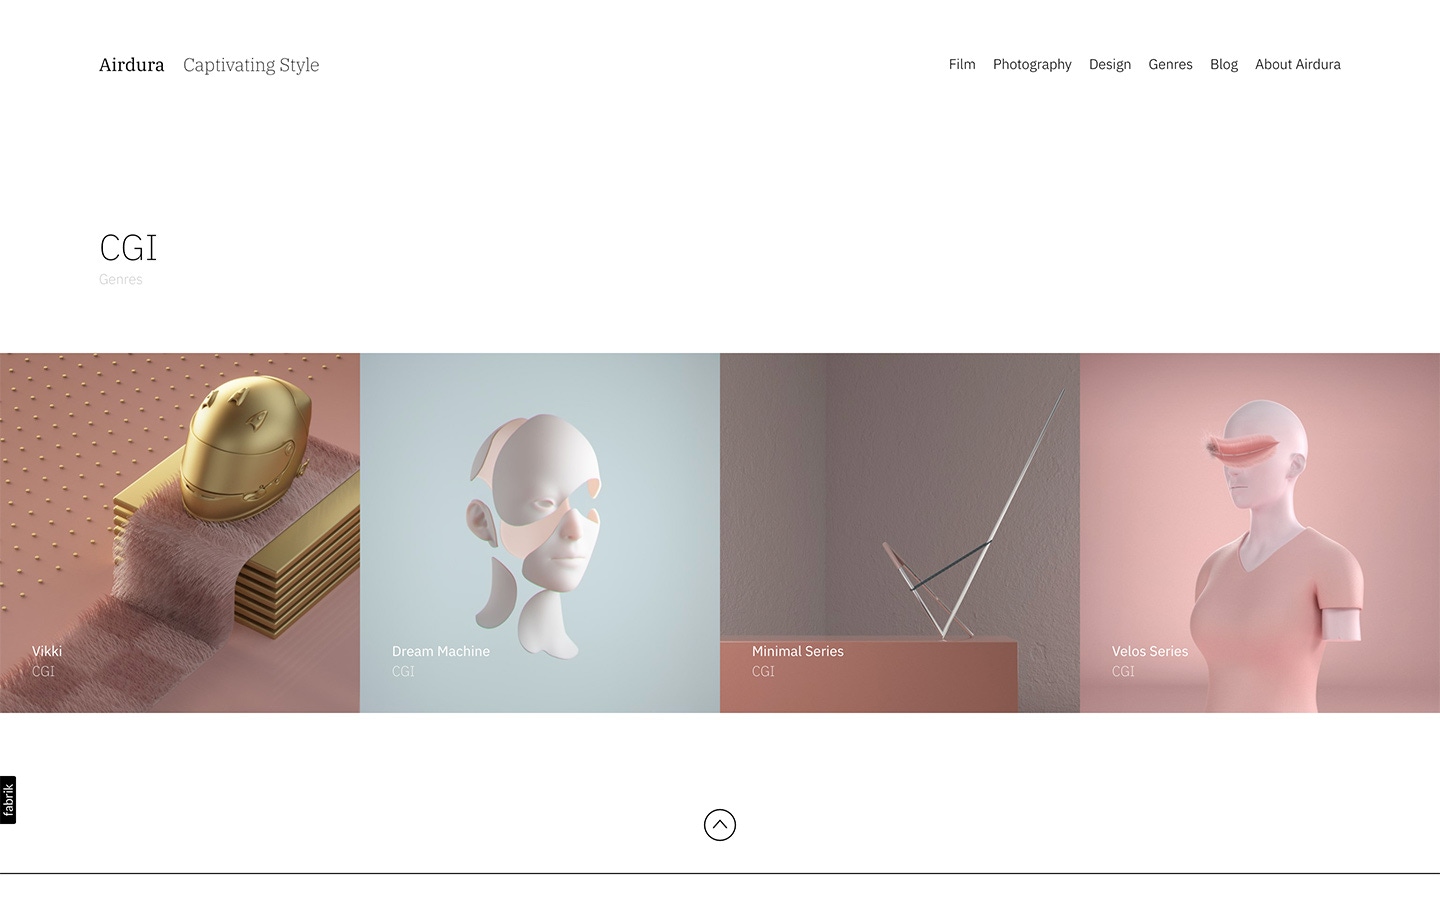Open the Minimal Series project thumbnail

point(900,533)
